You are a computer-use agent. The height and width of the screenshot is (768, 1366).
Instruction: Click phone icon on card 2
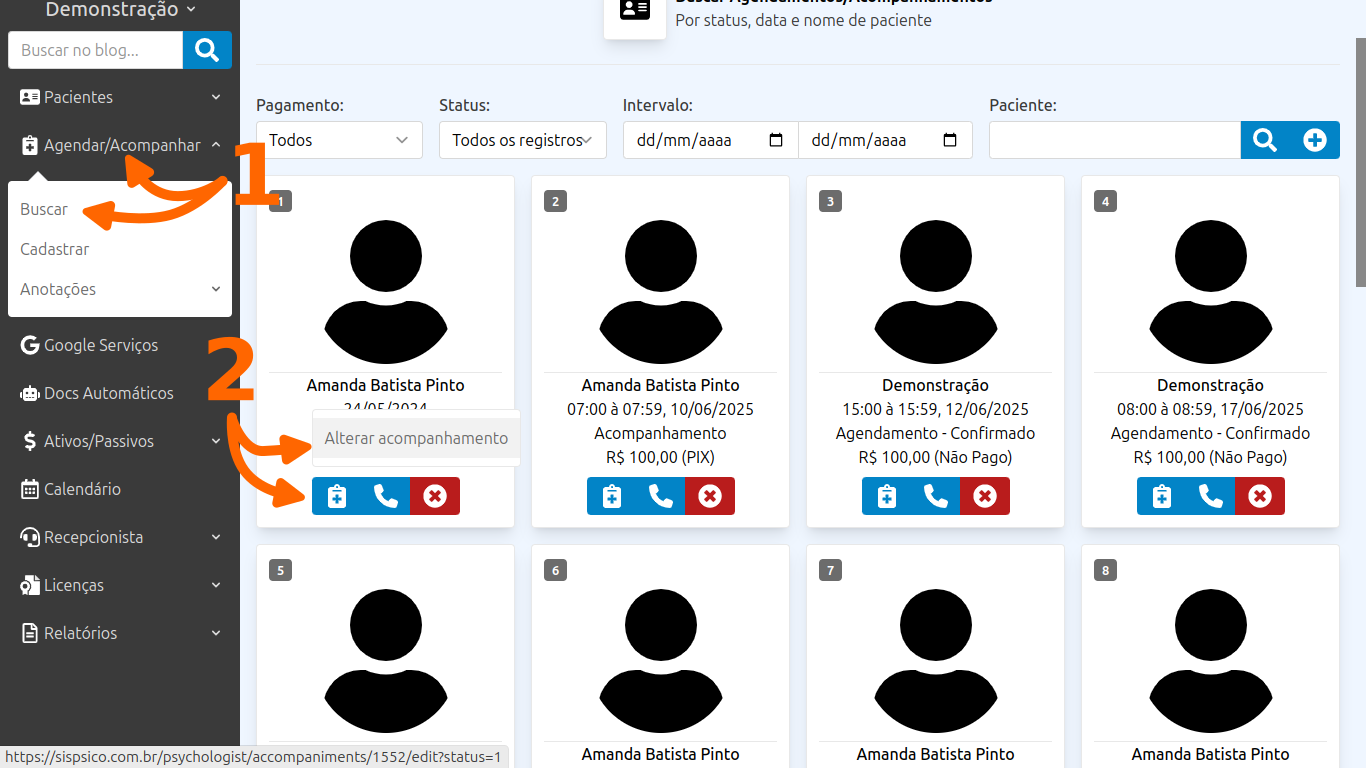[x=660, y=496]
